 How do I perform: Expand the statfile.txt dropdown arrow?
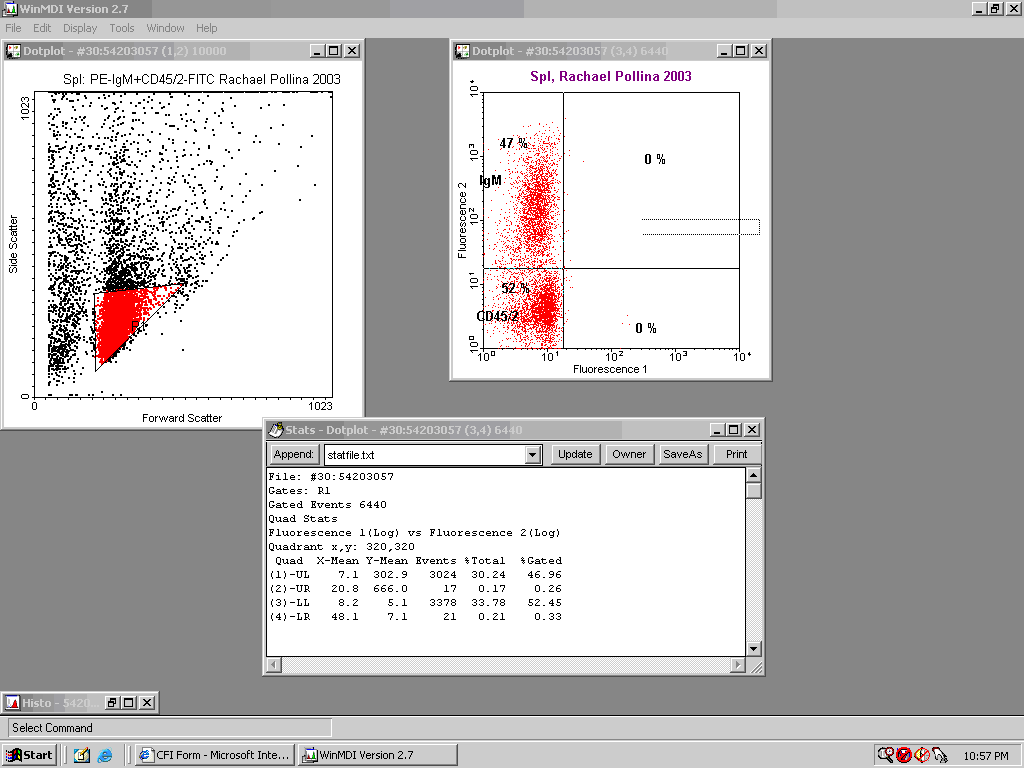coord(532,454)
